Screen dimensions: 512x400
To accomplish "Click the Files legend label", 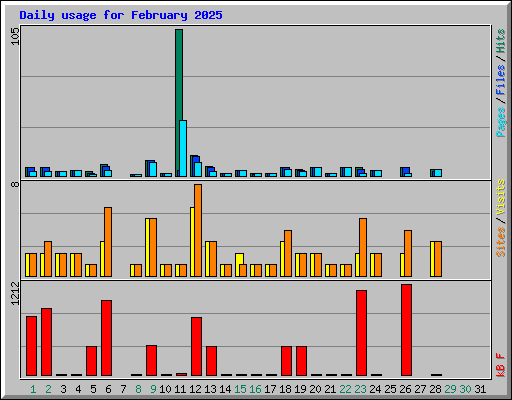I will point(501,80).
